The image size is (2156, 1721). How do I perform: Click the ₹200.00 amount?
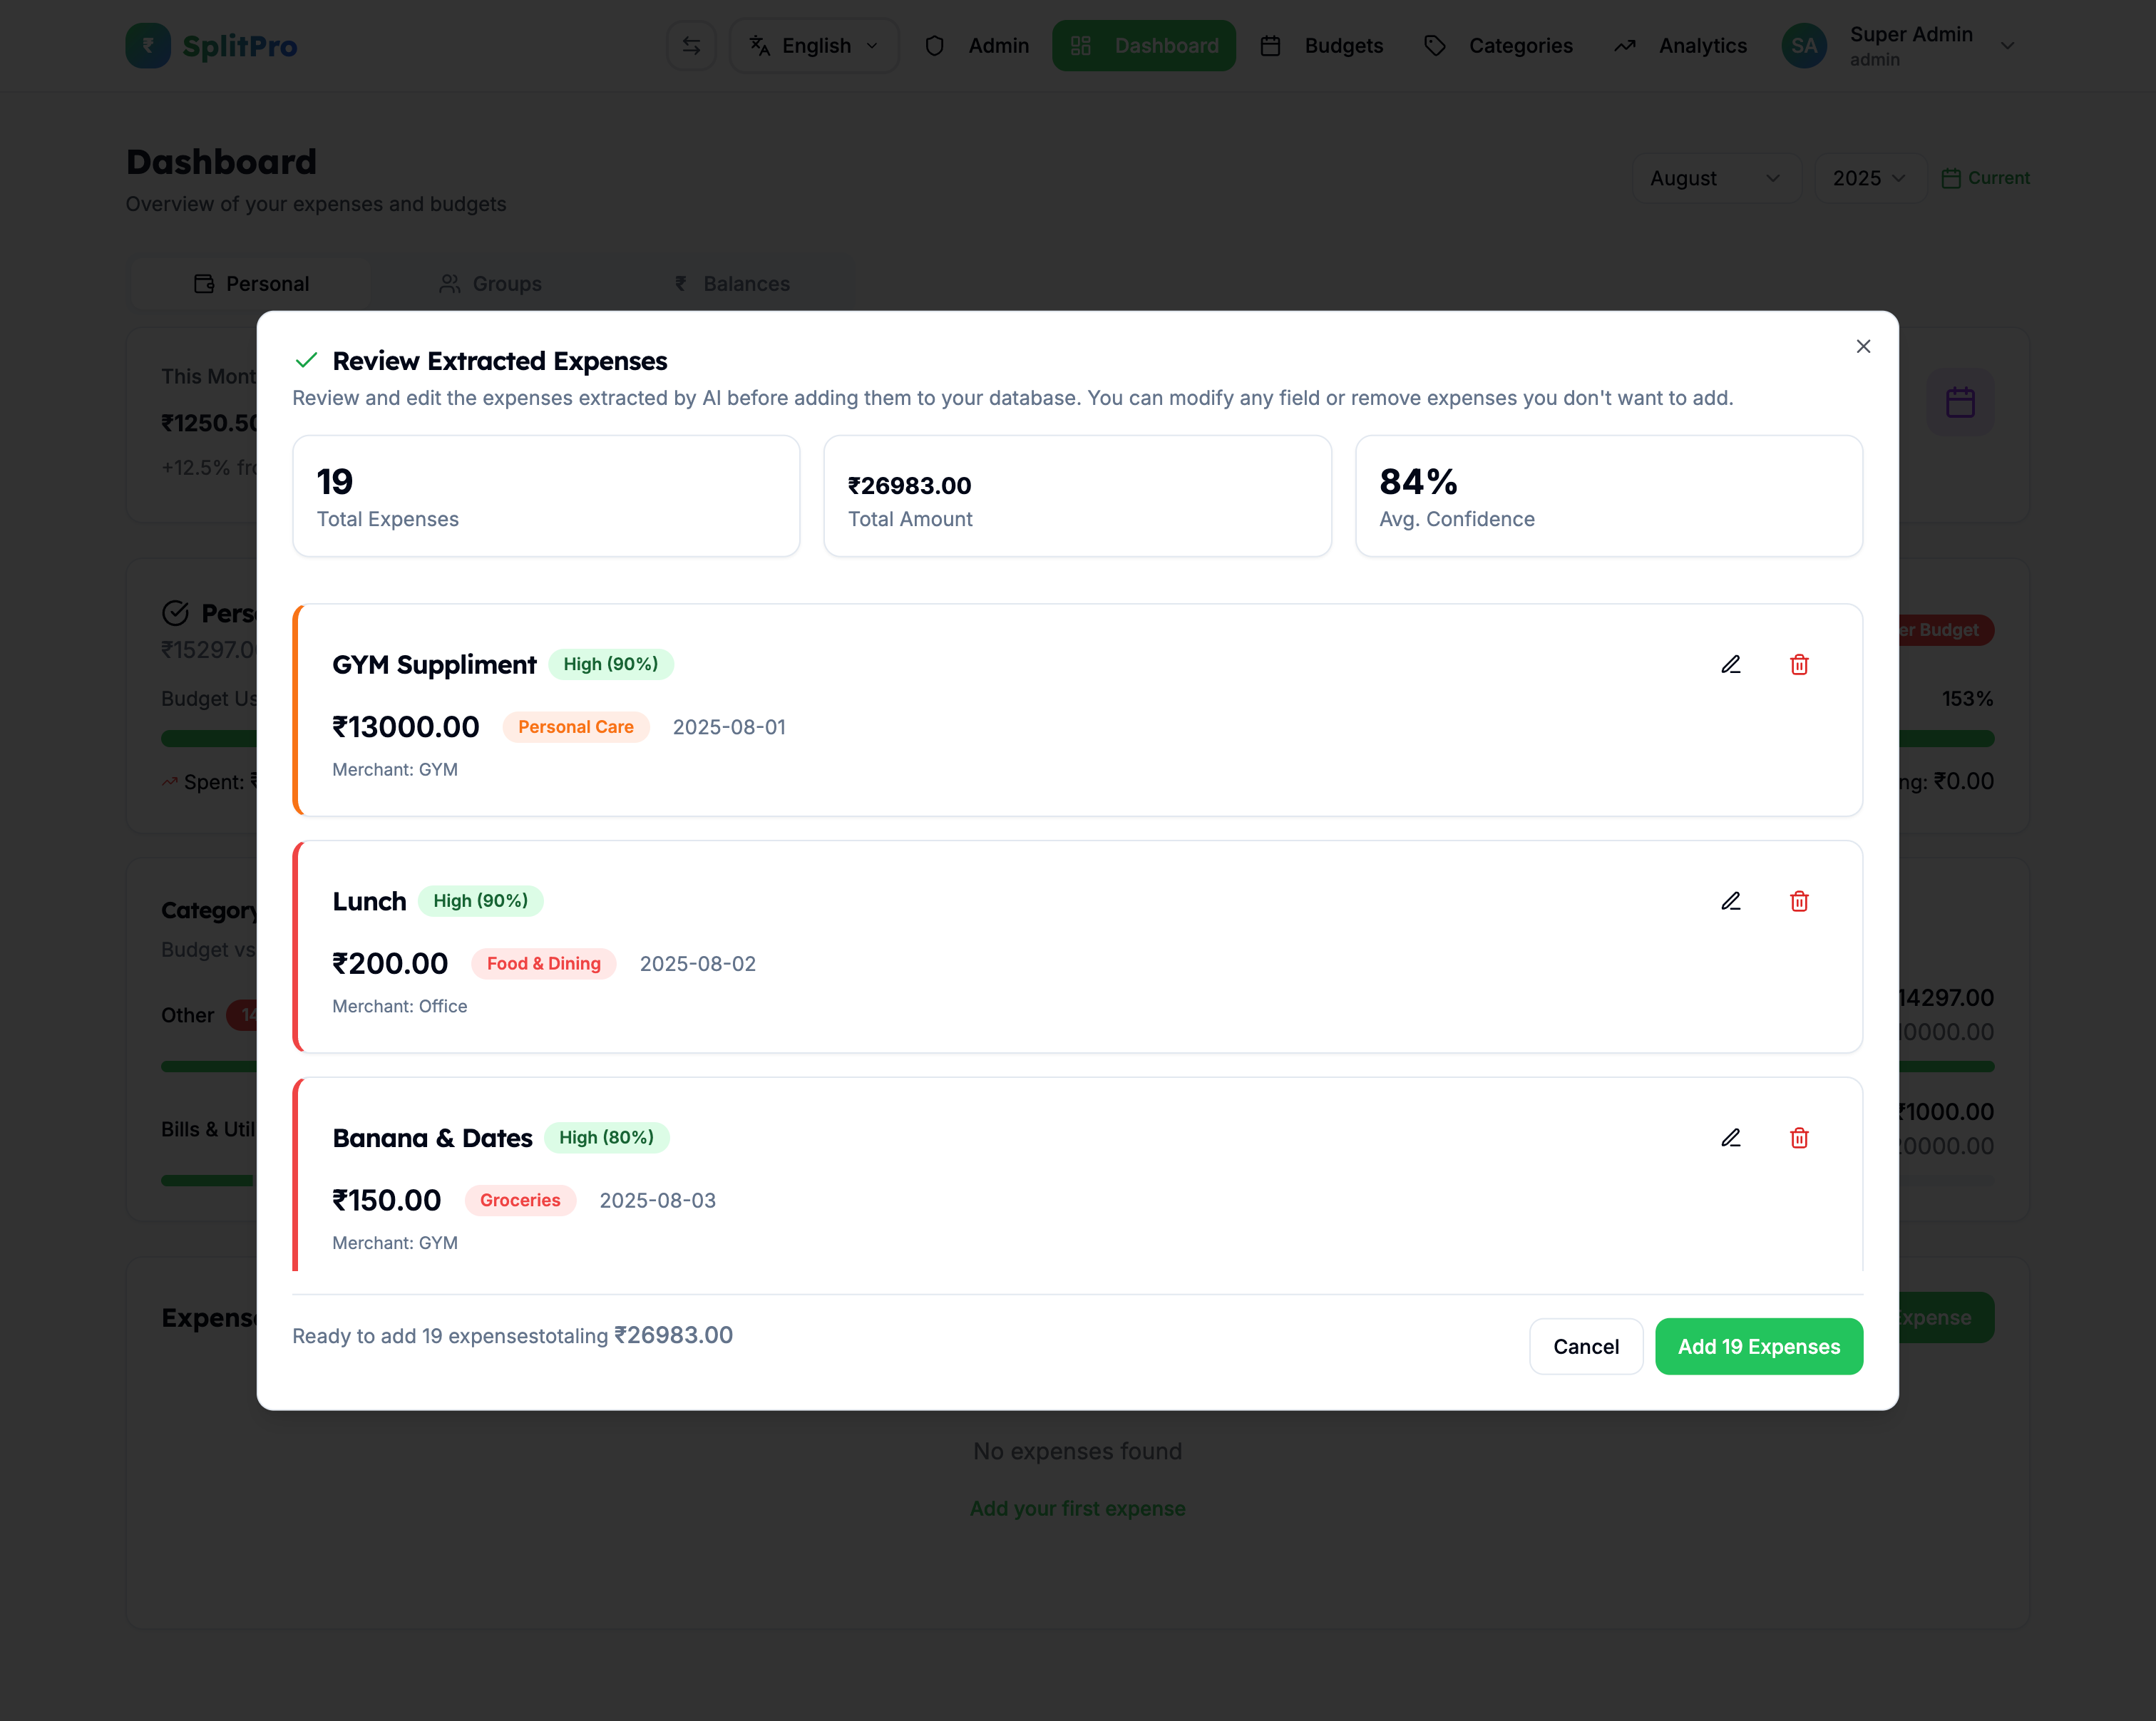point(389,964)
